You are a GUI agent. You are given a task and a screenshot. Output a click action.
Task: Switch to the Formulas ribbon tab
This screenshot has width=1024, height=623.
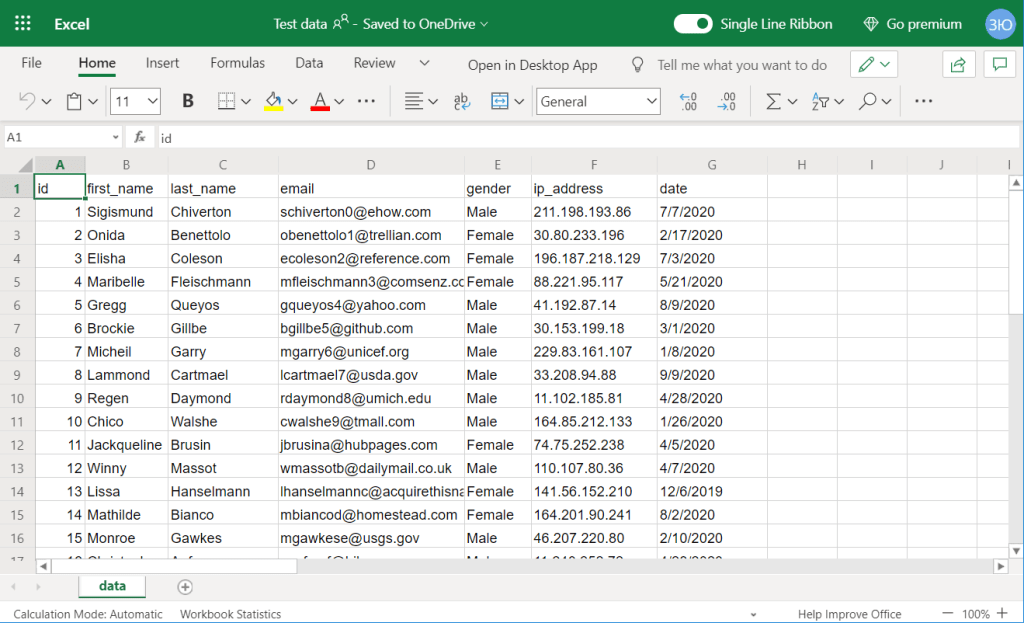[237, 62]
